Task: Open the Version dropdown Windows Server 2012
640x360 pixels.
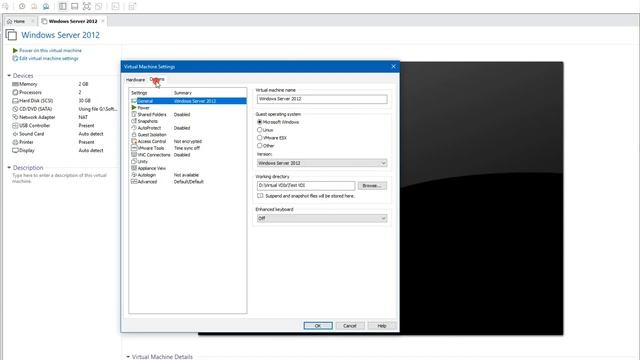Action: 322,163
